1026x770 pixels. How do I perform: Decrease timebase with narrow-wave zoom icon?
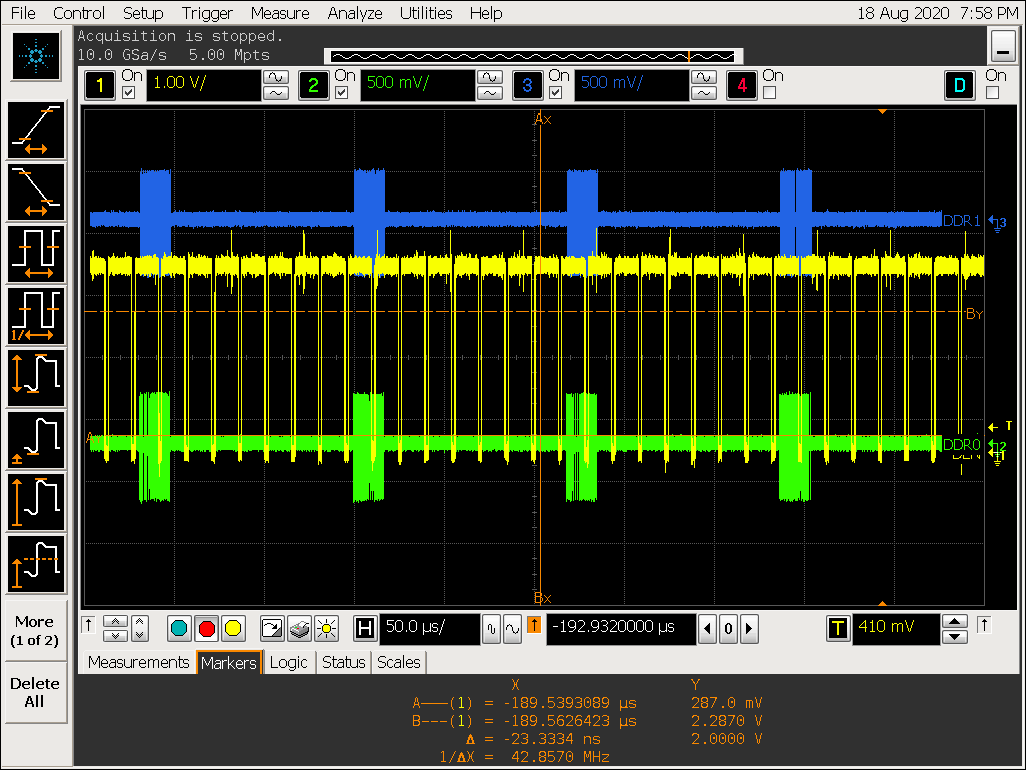(x=491, y=629)
